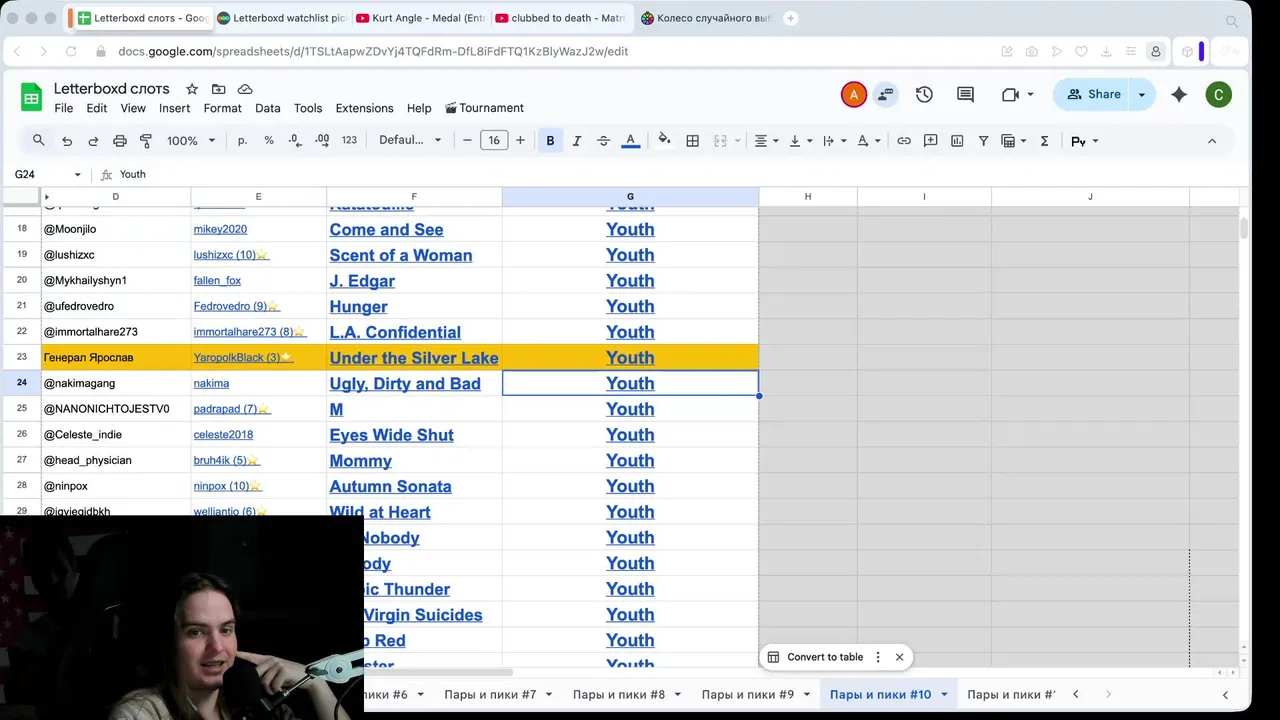
Task: Open text wrapping dropdown
Action: [x=834, y=141]
